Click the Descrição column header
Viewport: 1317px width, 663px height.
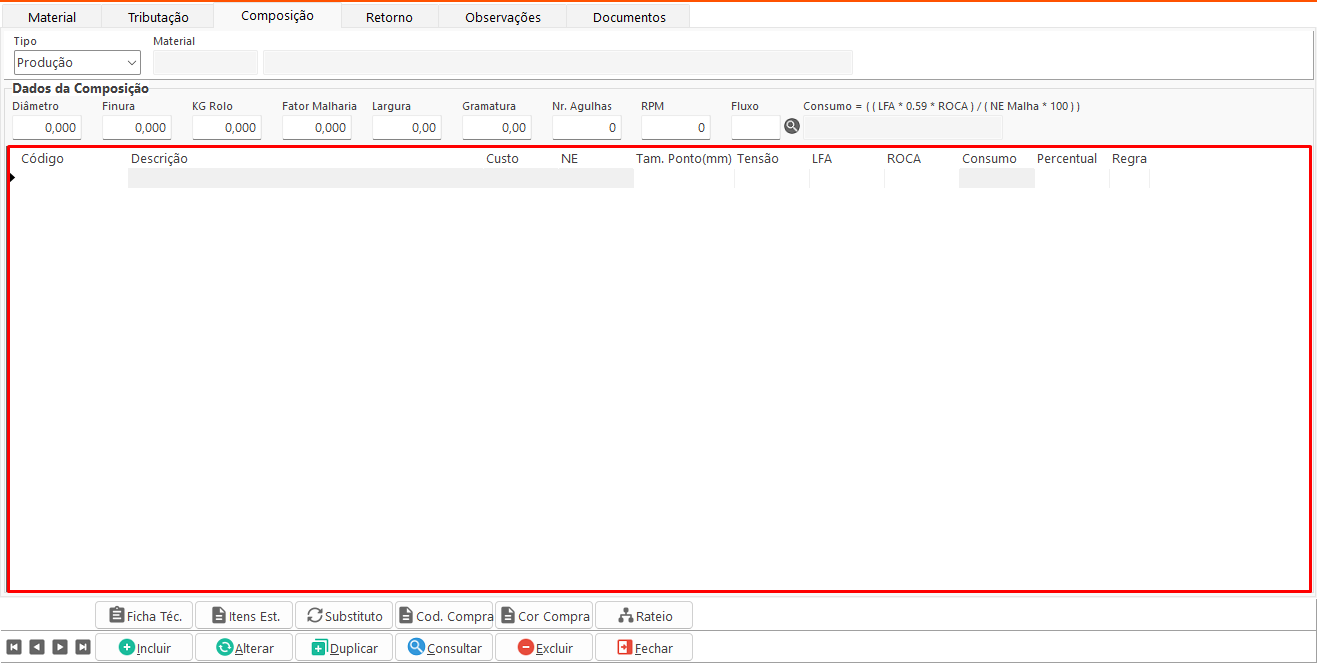(159, 159)
